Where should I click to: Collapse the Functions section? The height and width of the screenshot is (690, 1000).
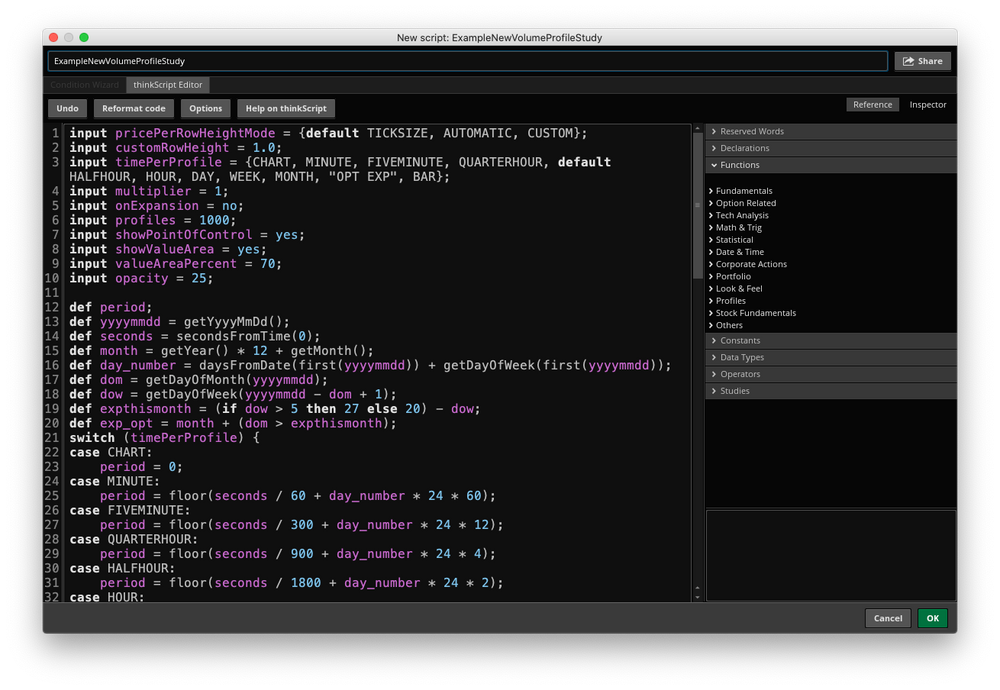[831, 165]
